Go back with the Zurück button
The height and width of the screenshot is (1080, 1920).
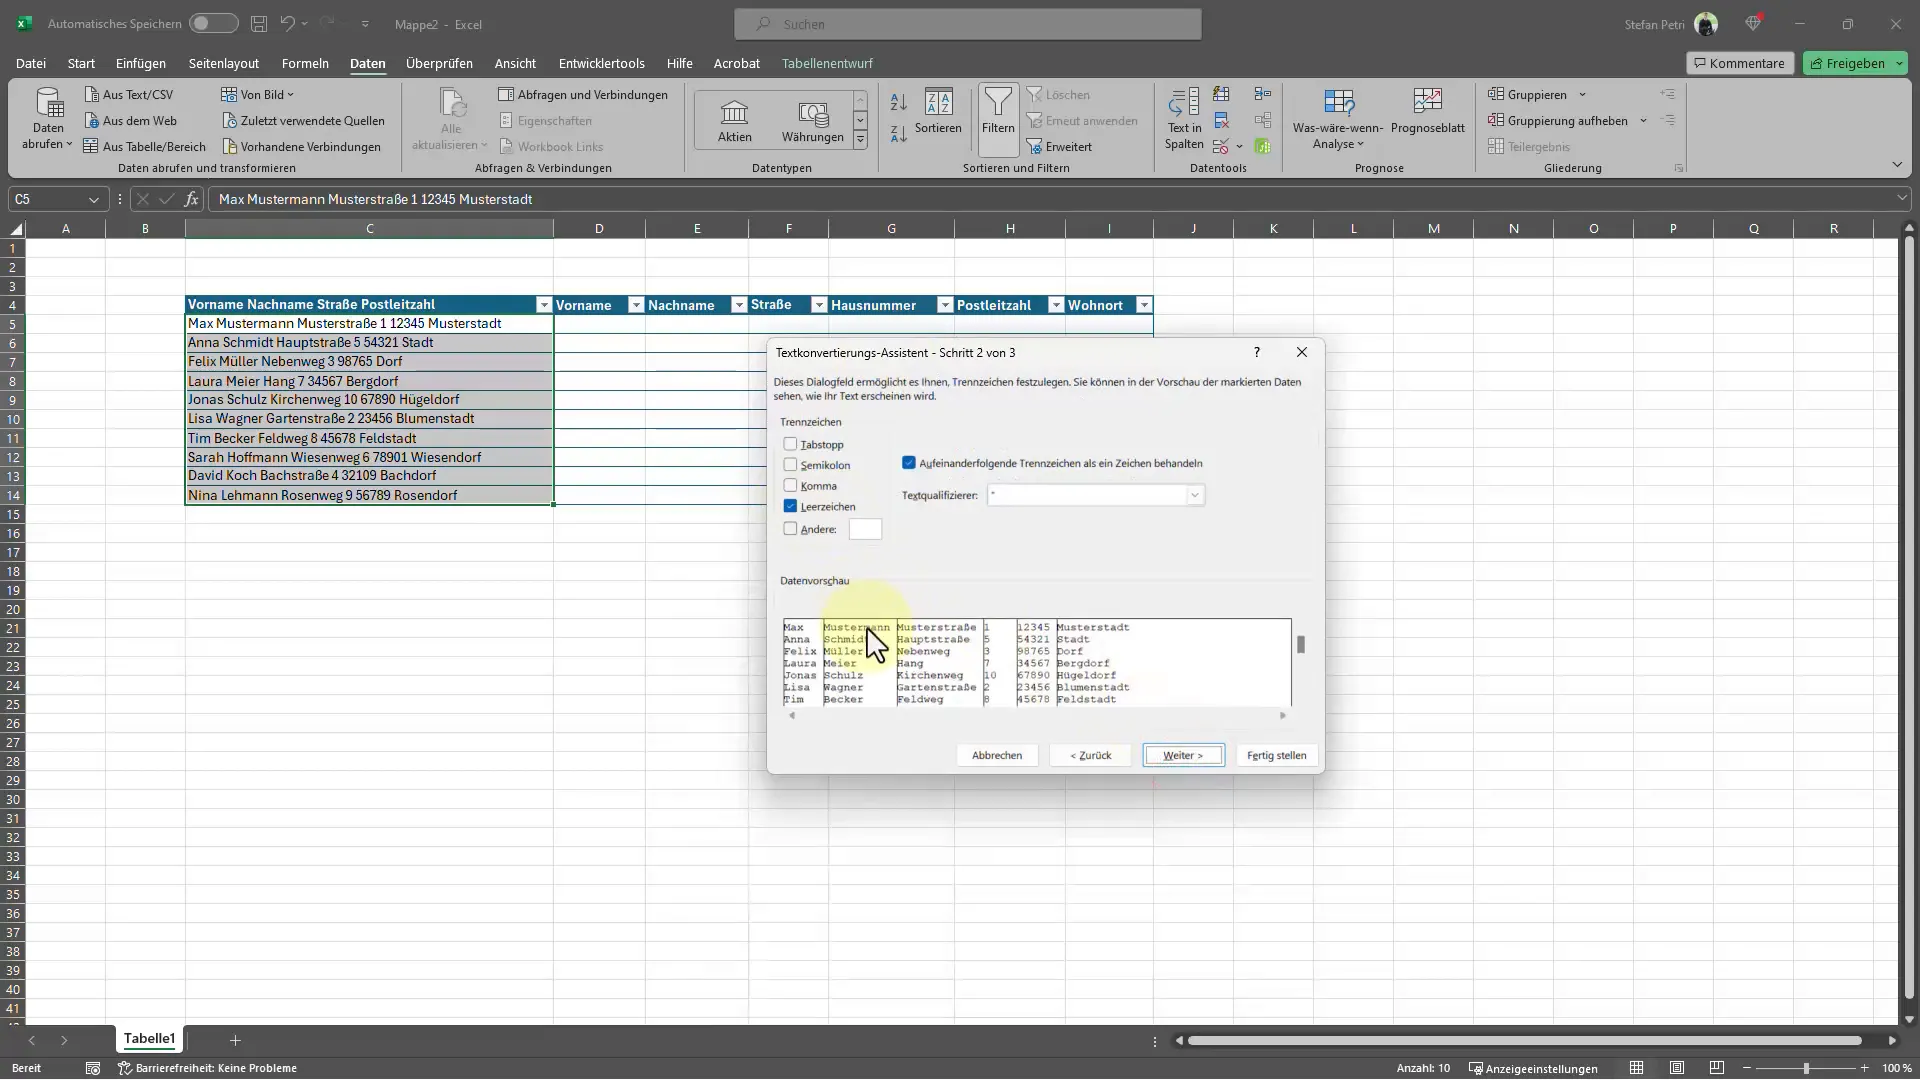1090,756
